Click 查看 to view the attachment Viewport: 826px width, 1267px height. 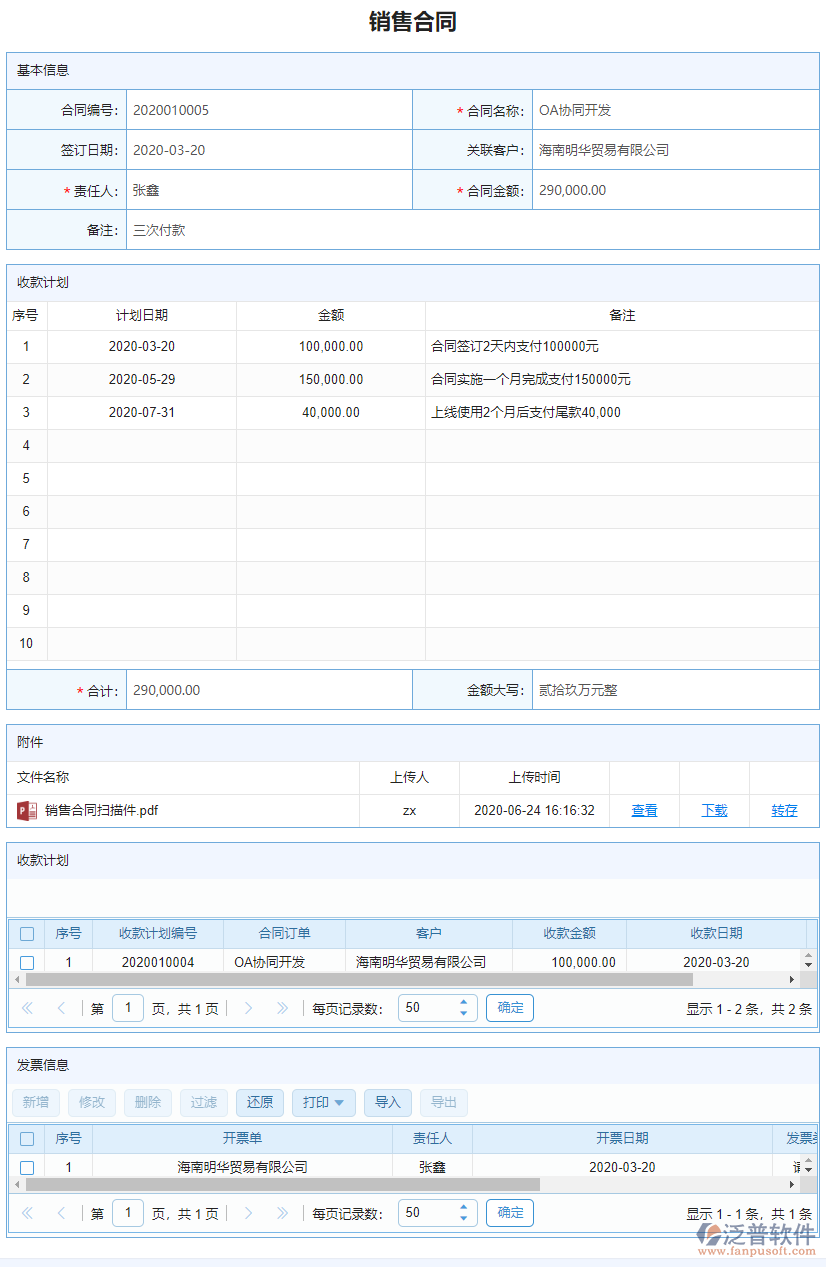click(x=644, y=810)
